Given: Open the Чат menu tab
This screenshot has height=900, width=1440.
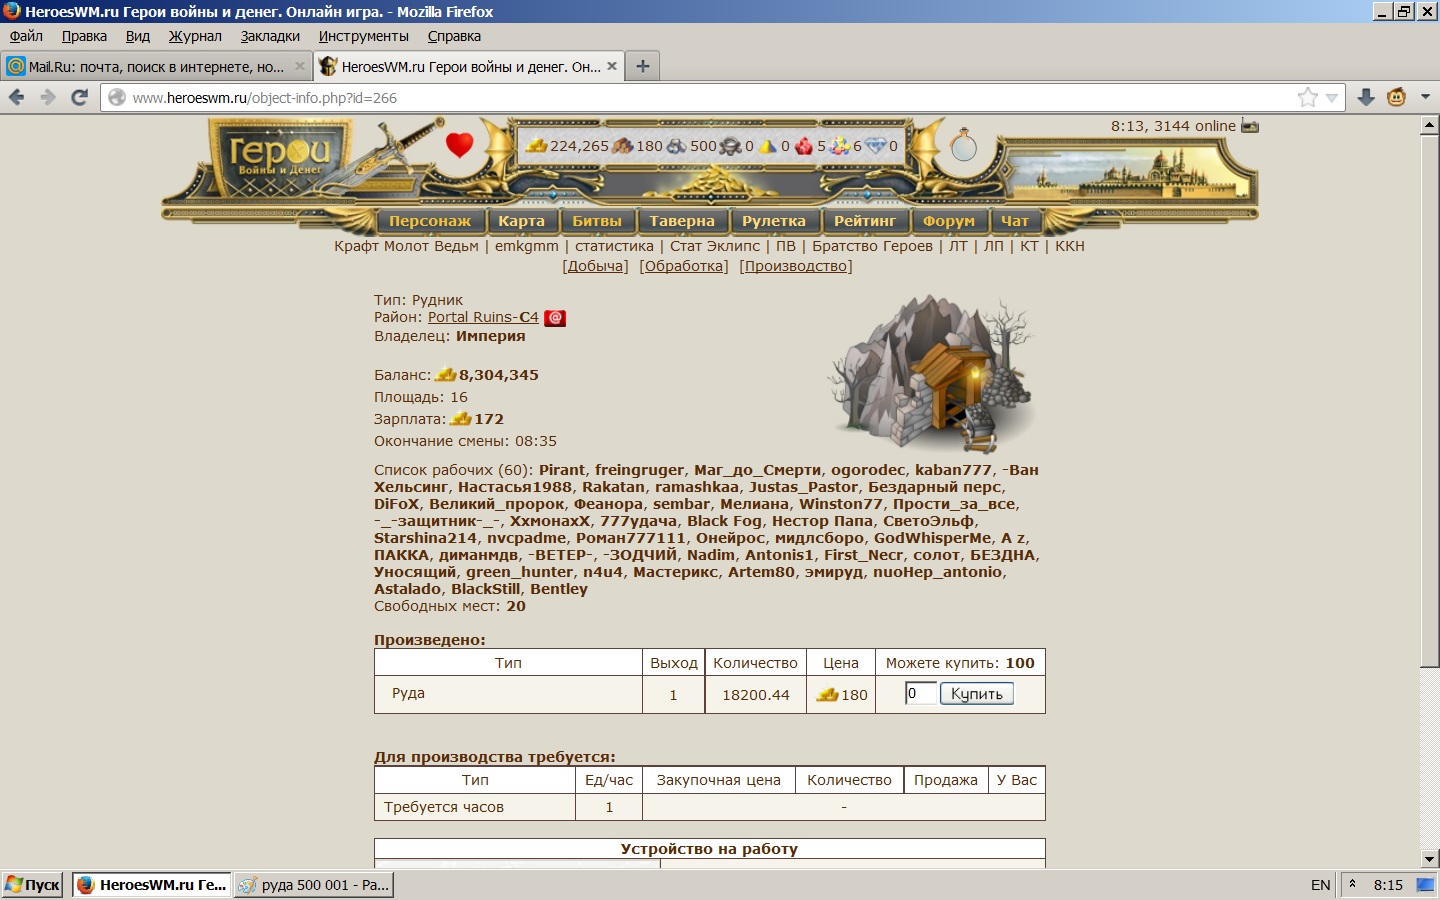Looking at the screenshot, I should pos(1015,221).
